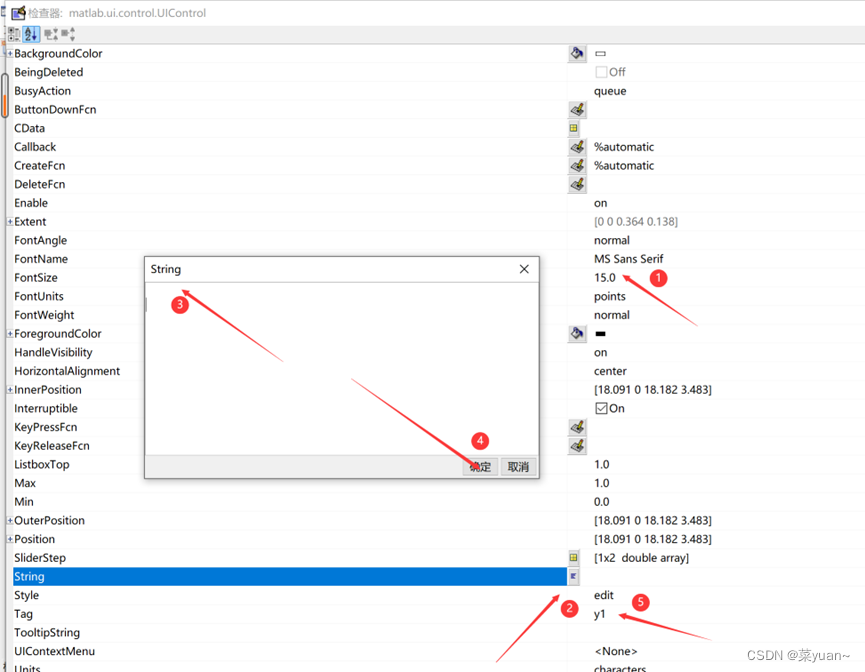Select the BusyAction property name

tap(42, 91)
